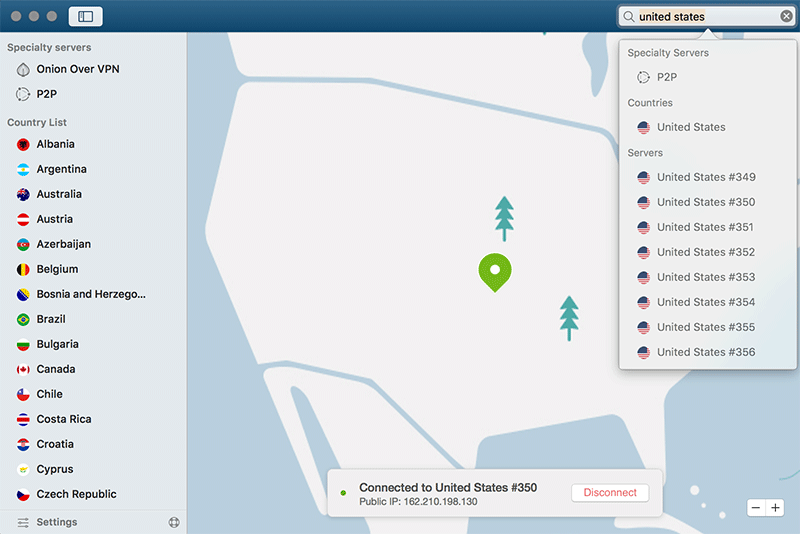Click the Chile flag icon
Viewport: 800px width, 534px height.
tap(23, 394)
